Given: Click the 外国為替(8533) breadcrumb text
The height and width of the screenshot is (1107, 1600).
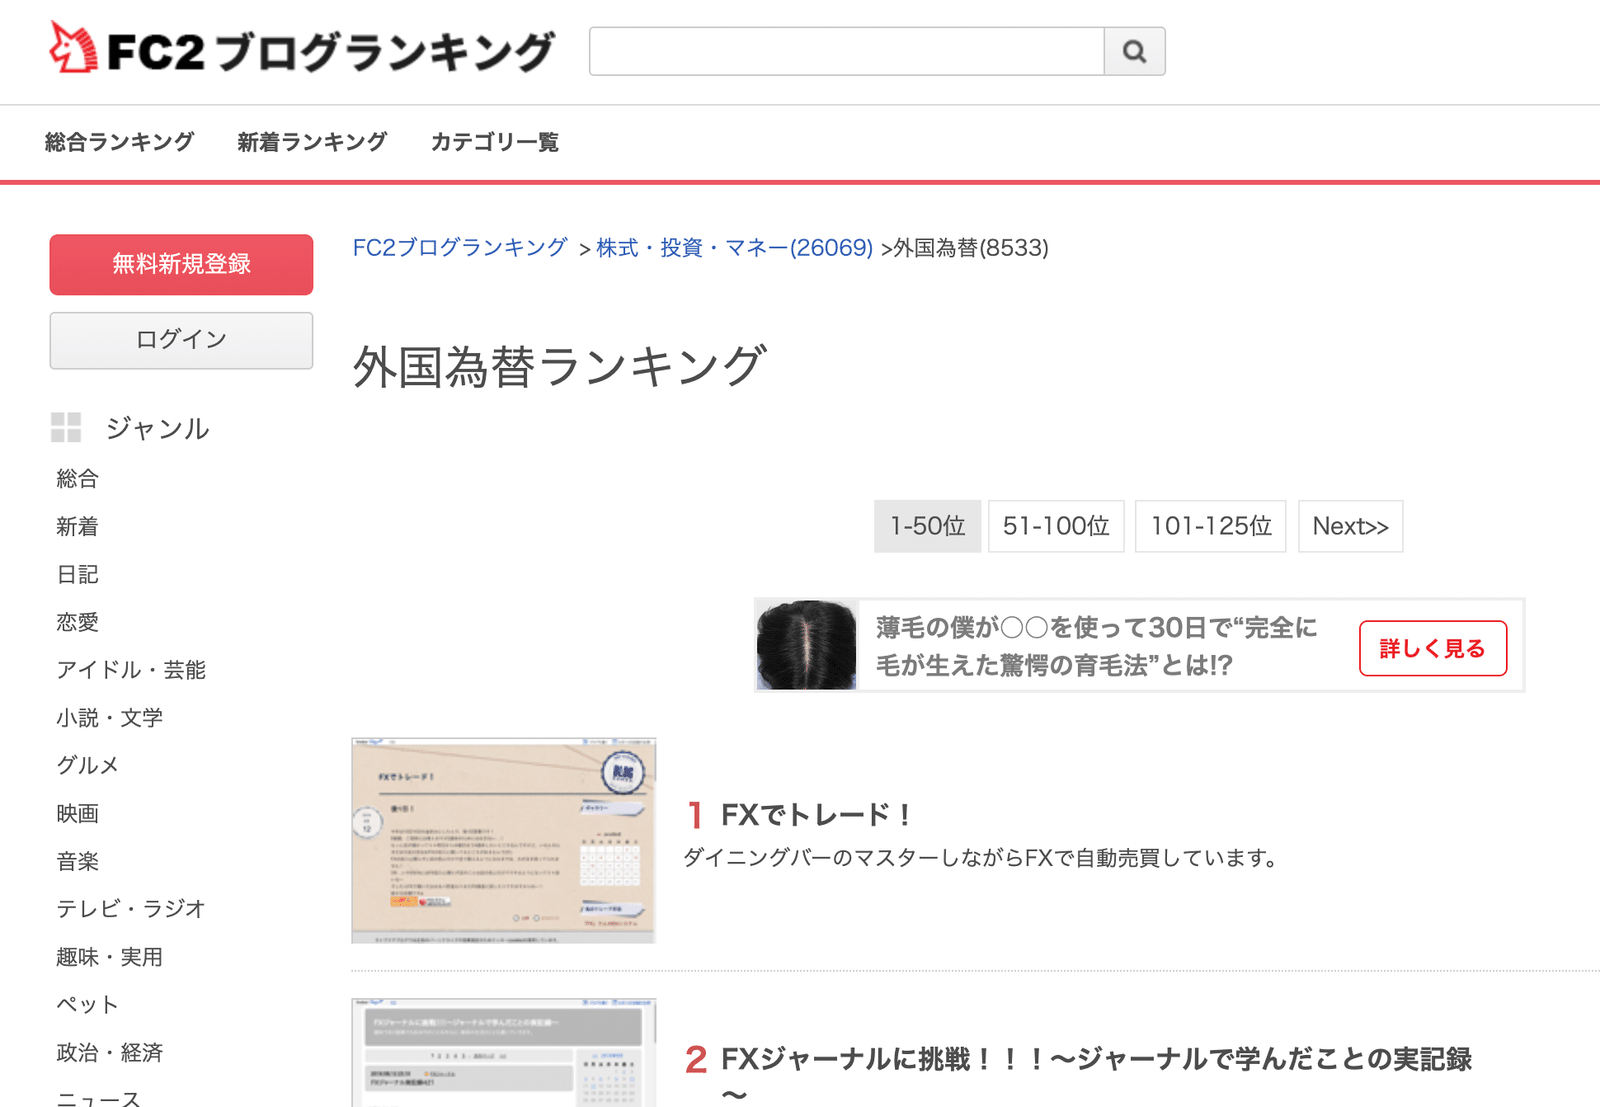Looking at the screenshot, I should coord(971,247).
